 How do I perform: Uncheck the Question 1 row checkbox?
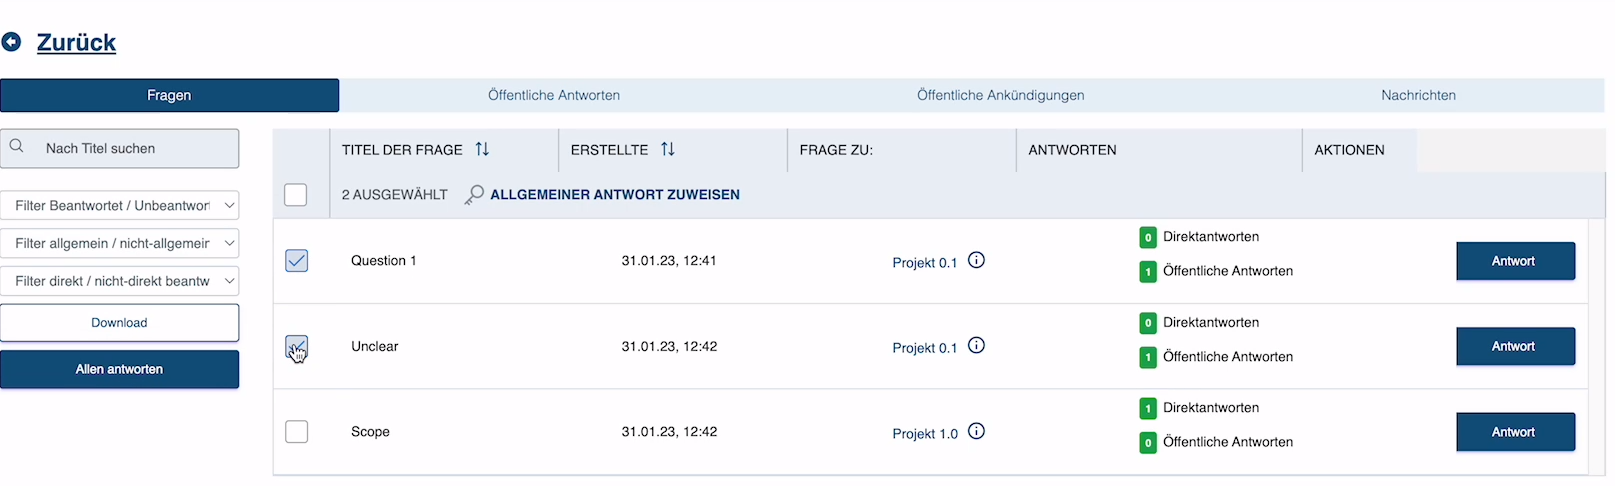(297, 261)
